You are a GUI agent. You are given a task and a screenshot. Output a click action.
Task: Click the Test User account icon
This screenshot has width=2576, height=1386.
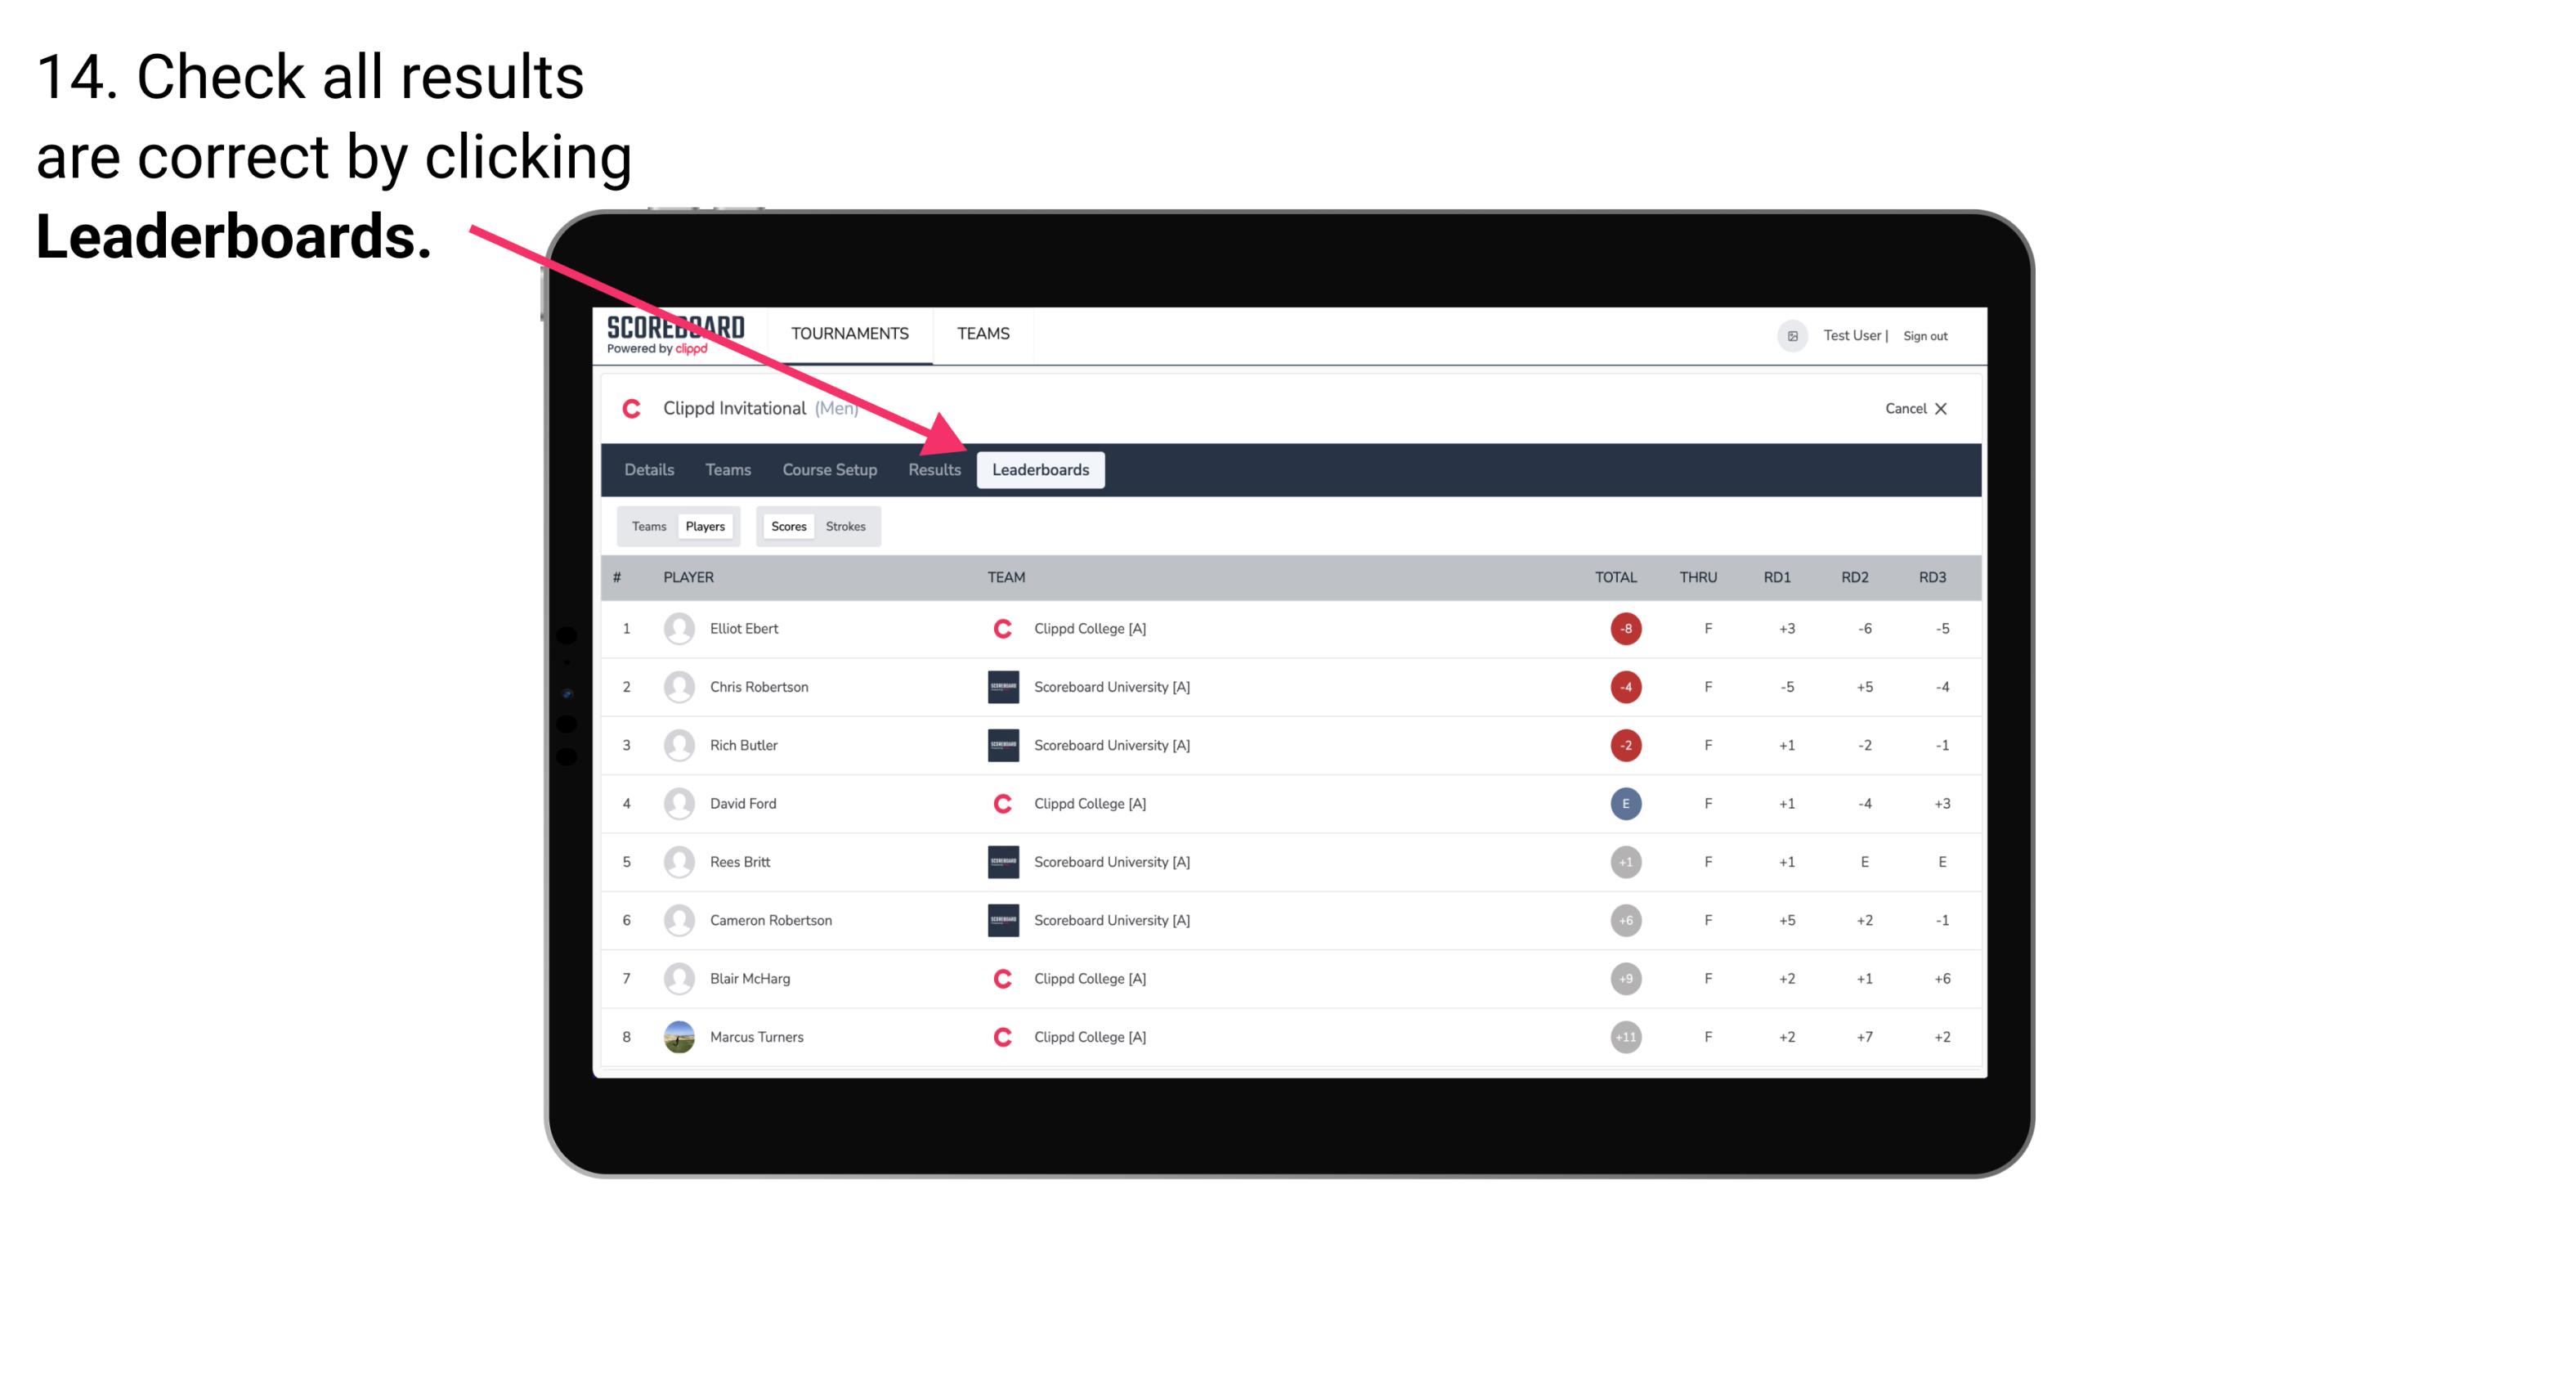1793,334
